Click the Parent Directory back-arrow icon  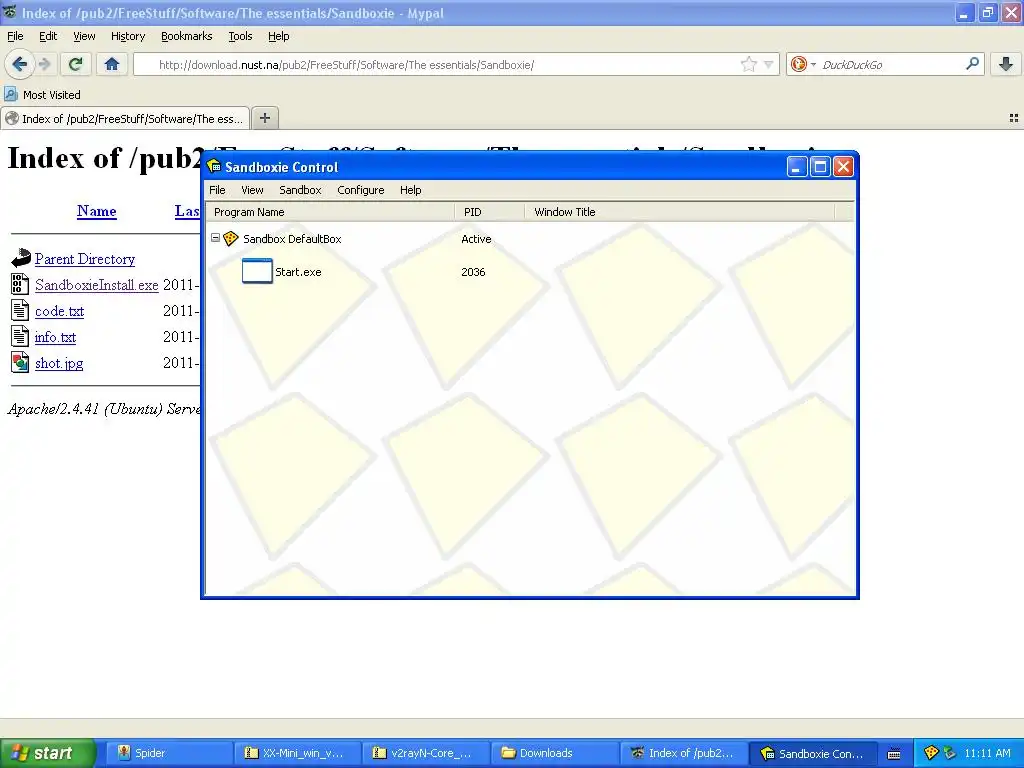coord(21,258)
